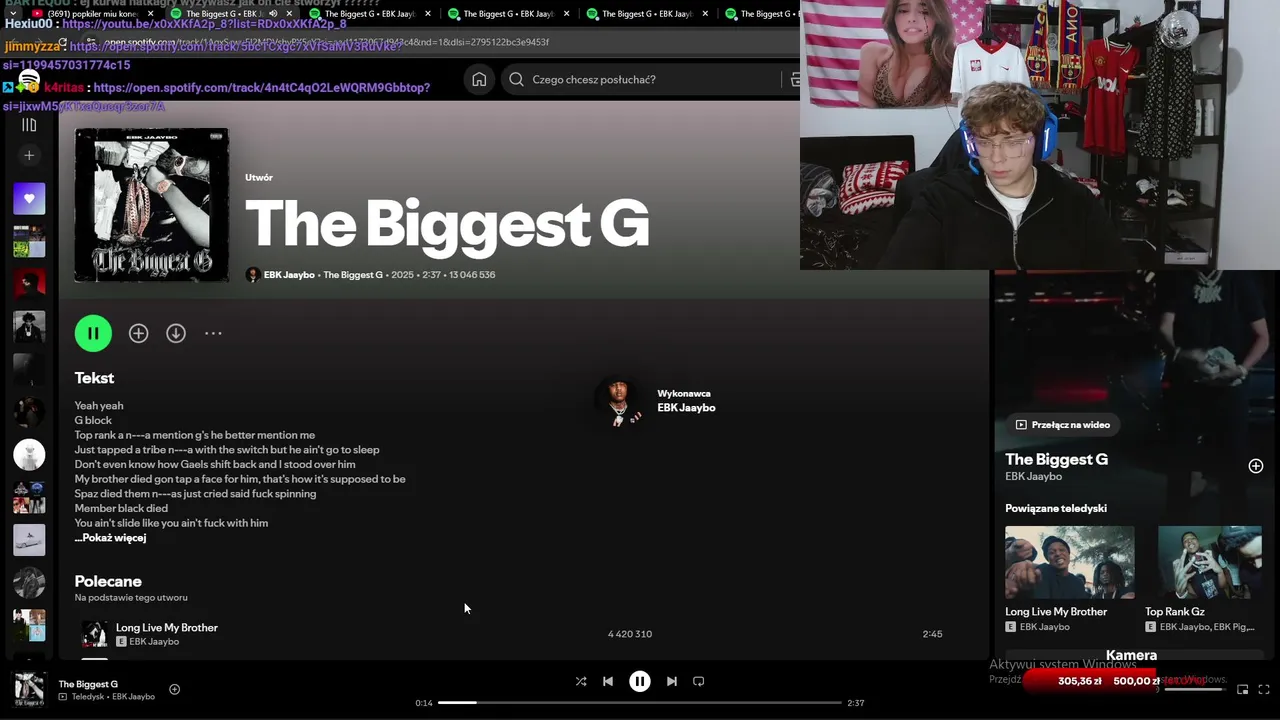Open the miniplayer icon

1243,689
